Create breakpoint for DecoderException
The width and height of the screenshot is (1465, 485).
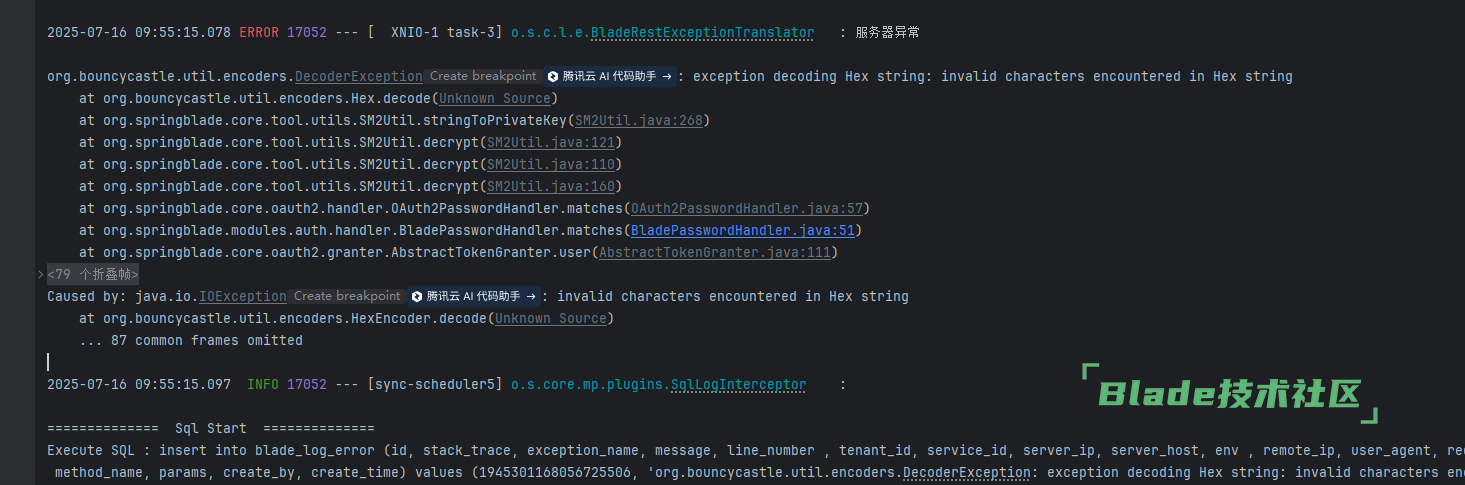(x=483, y=76)
